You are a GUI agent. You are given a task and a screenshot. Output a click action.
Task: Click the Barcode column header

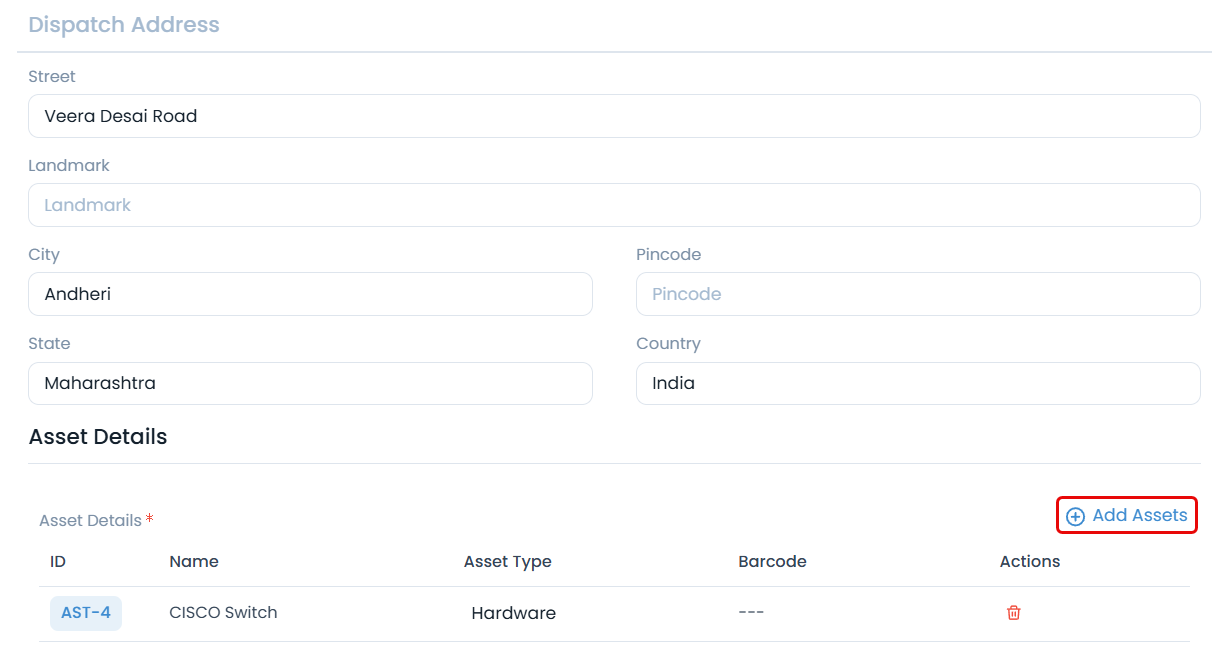pos(772,561)
